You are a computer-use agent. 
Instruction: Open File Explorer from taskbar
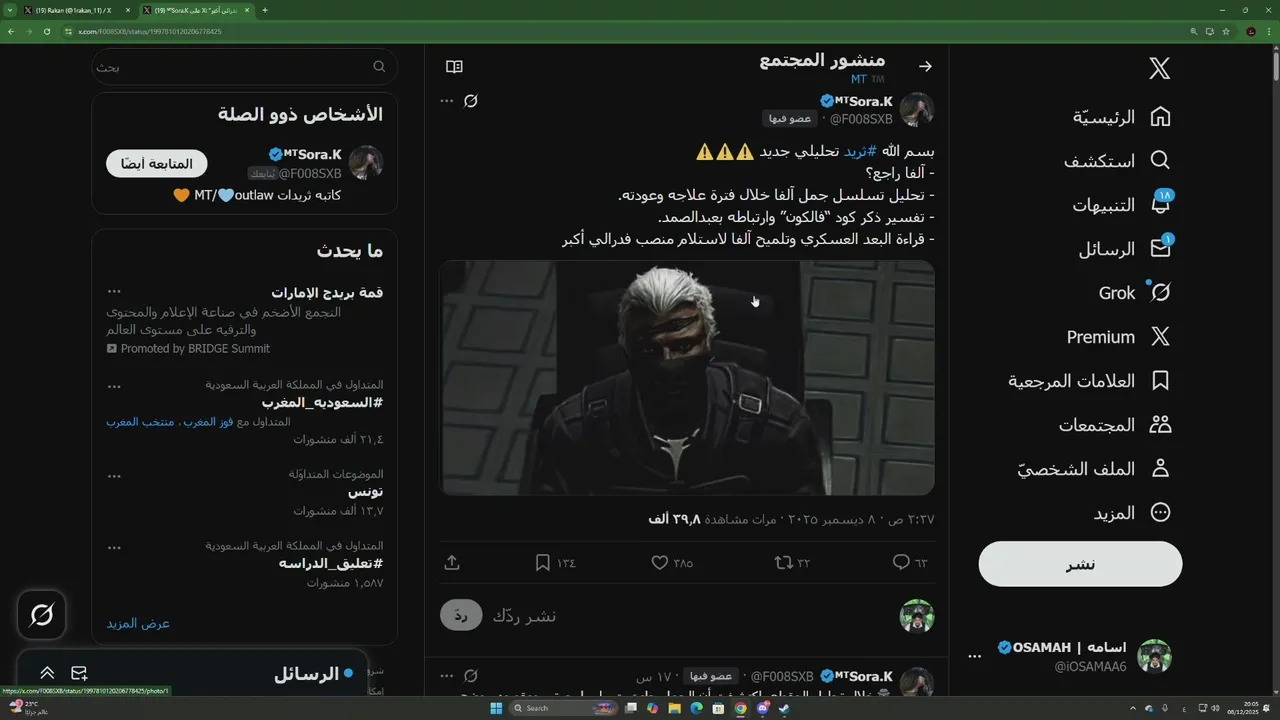click(x=675, y=708)
